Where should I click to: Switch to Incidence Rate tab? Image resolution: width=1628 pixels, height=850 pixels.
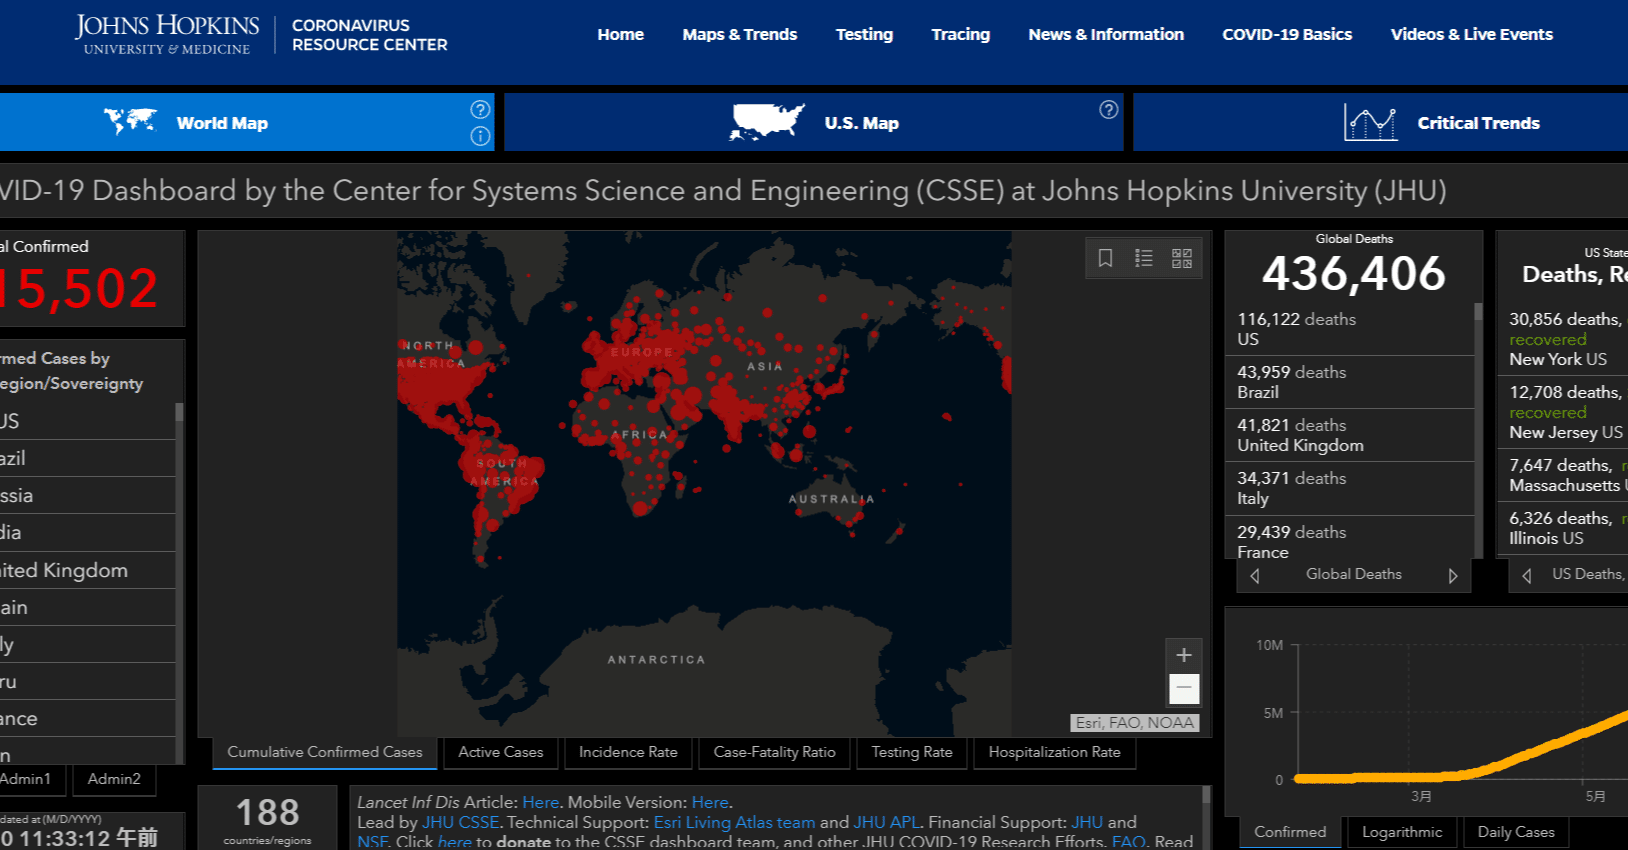pos(628,752)
